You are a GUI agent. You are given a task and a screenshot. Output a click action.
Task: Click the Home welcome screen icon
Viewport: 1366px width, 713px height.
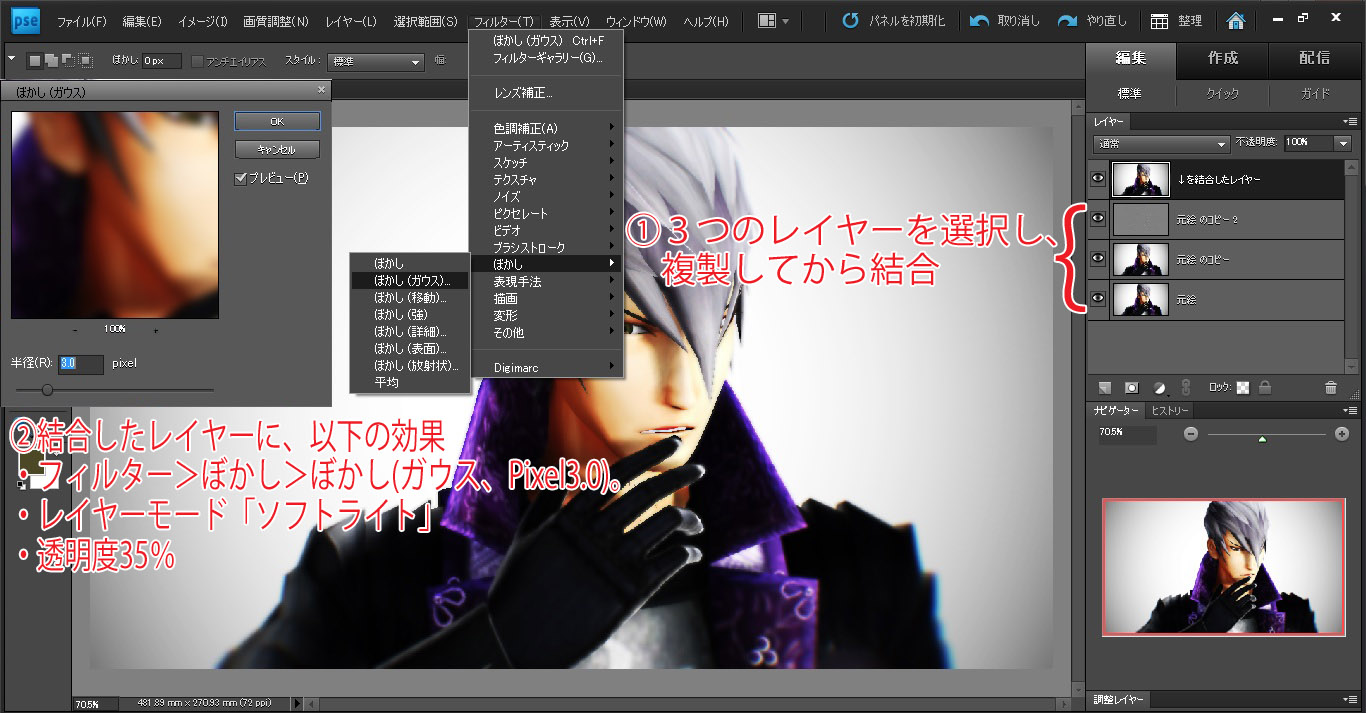click(x=1236, y=21)
